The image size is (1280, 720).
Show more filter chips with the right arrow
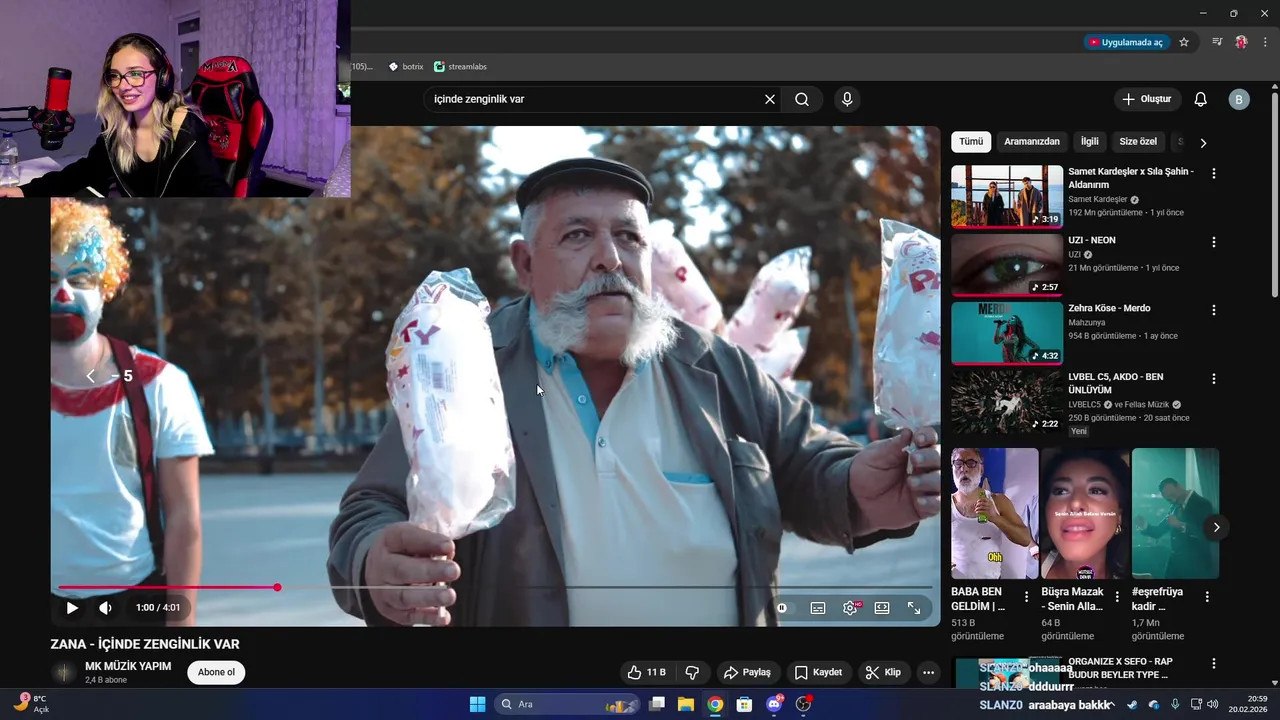click(x=1203, y=142)
